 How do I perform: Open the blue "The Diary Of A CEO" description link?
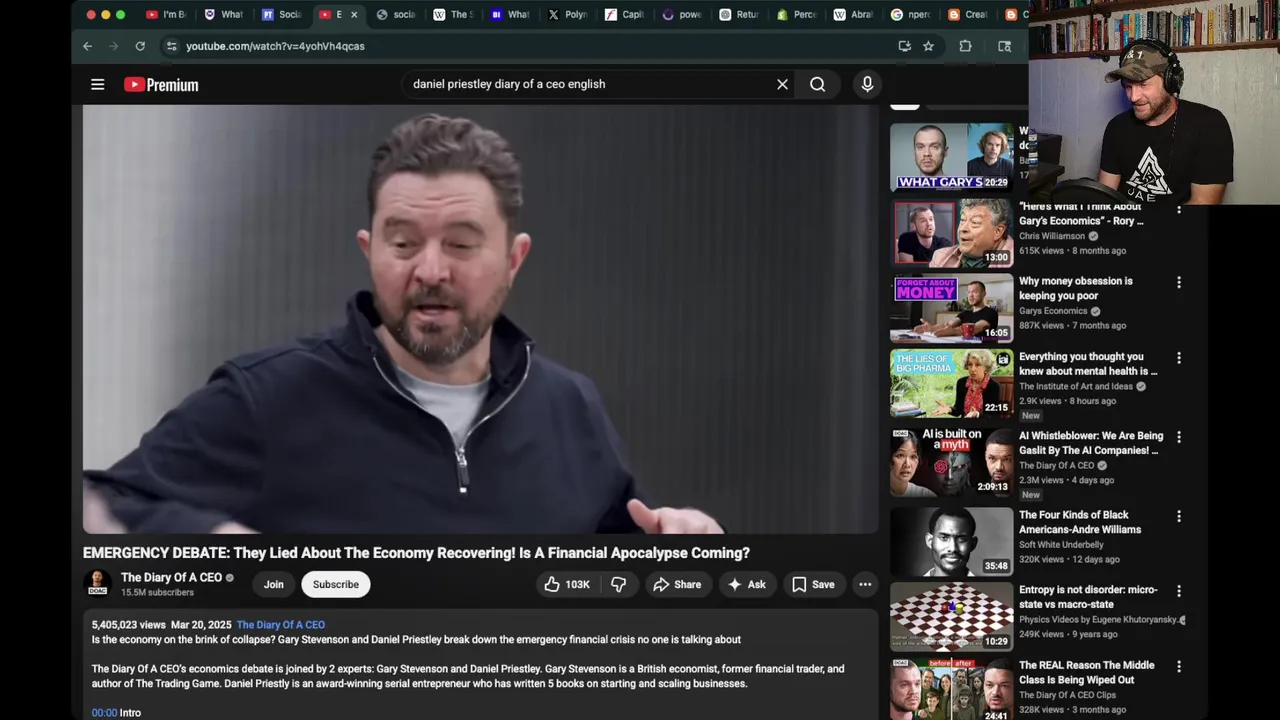pyautogui.click(x=281, y=625)
